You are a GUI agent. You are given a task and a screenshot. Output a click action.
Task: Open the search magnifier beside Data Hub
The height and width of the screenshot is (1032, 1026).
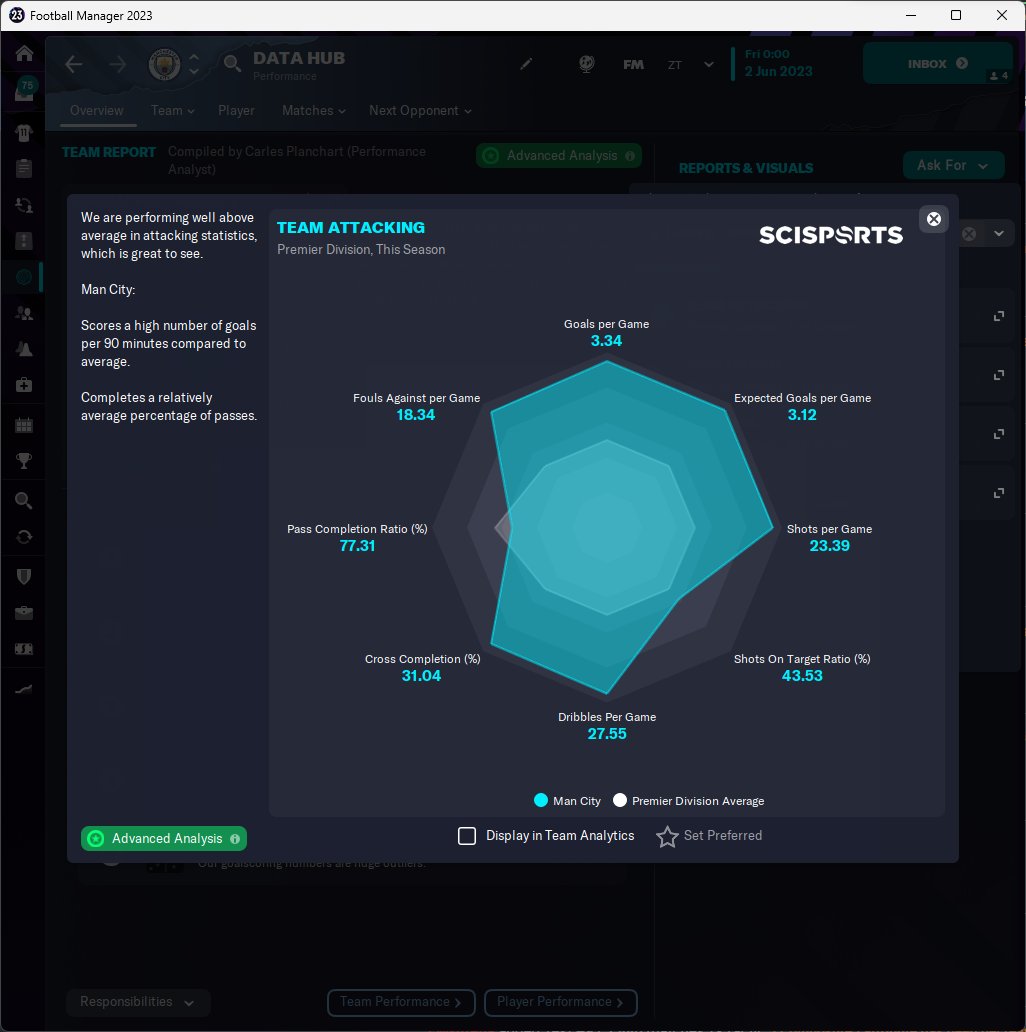(232, 64)
